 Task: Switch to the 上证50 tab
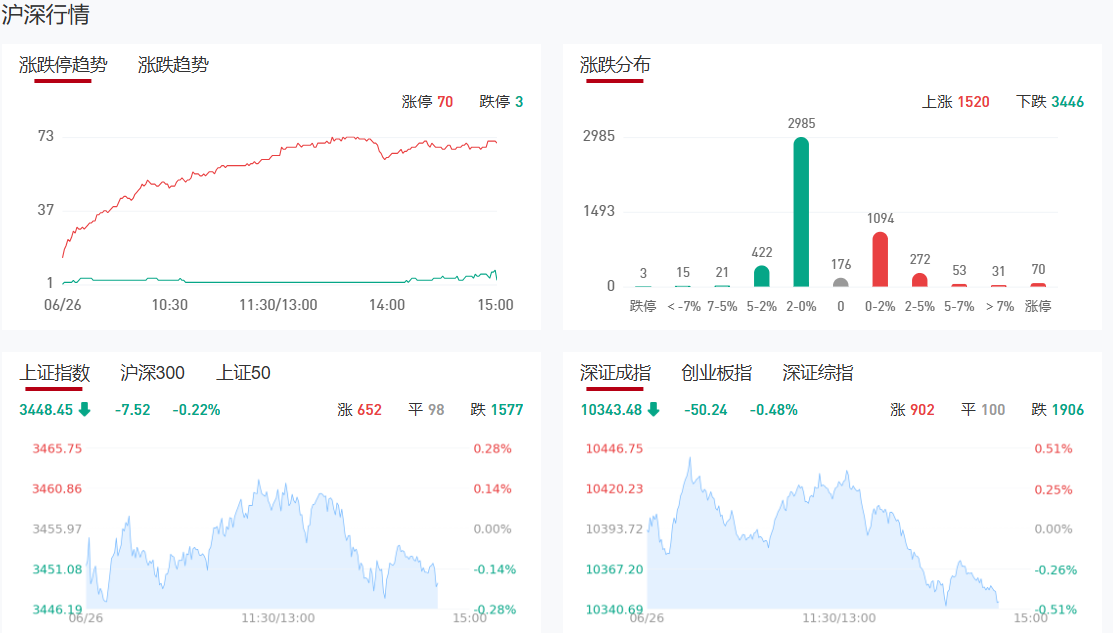pyautogui.click(x=243, y=373)
